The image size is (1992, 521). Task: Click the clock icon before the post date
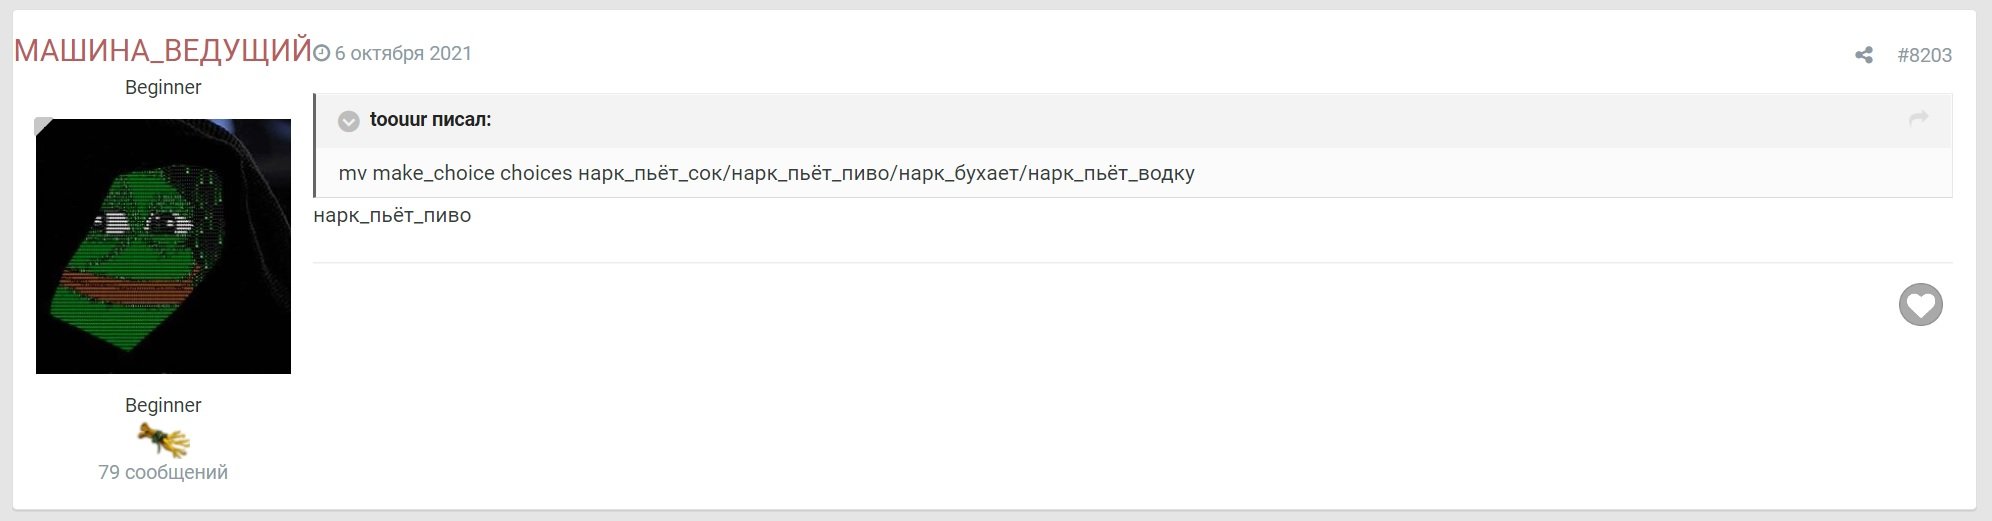pyautogui.click(x=322, y=53)
